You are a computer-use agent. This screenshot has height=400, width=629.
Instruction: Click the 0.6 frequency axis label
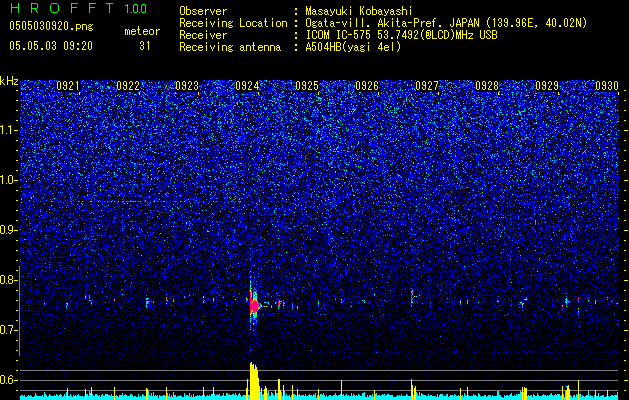tap(9, 380)
